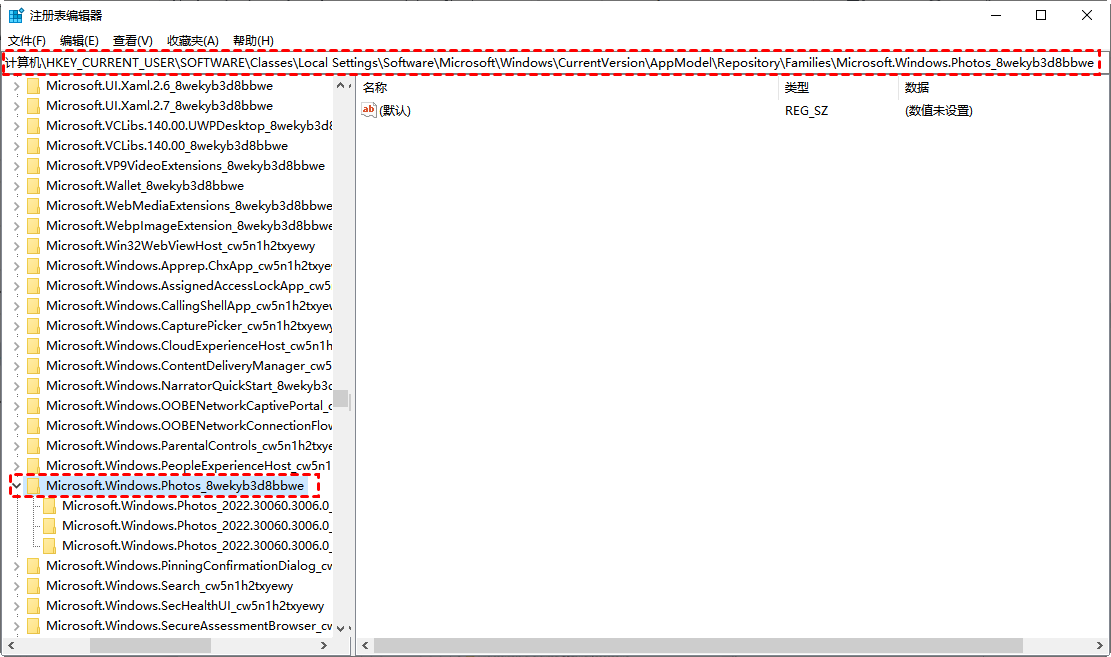Click folder icon of Microsoft.Wallet_8wekyb3d8bbwe

(34, 185)
